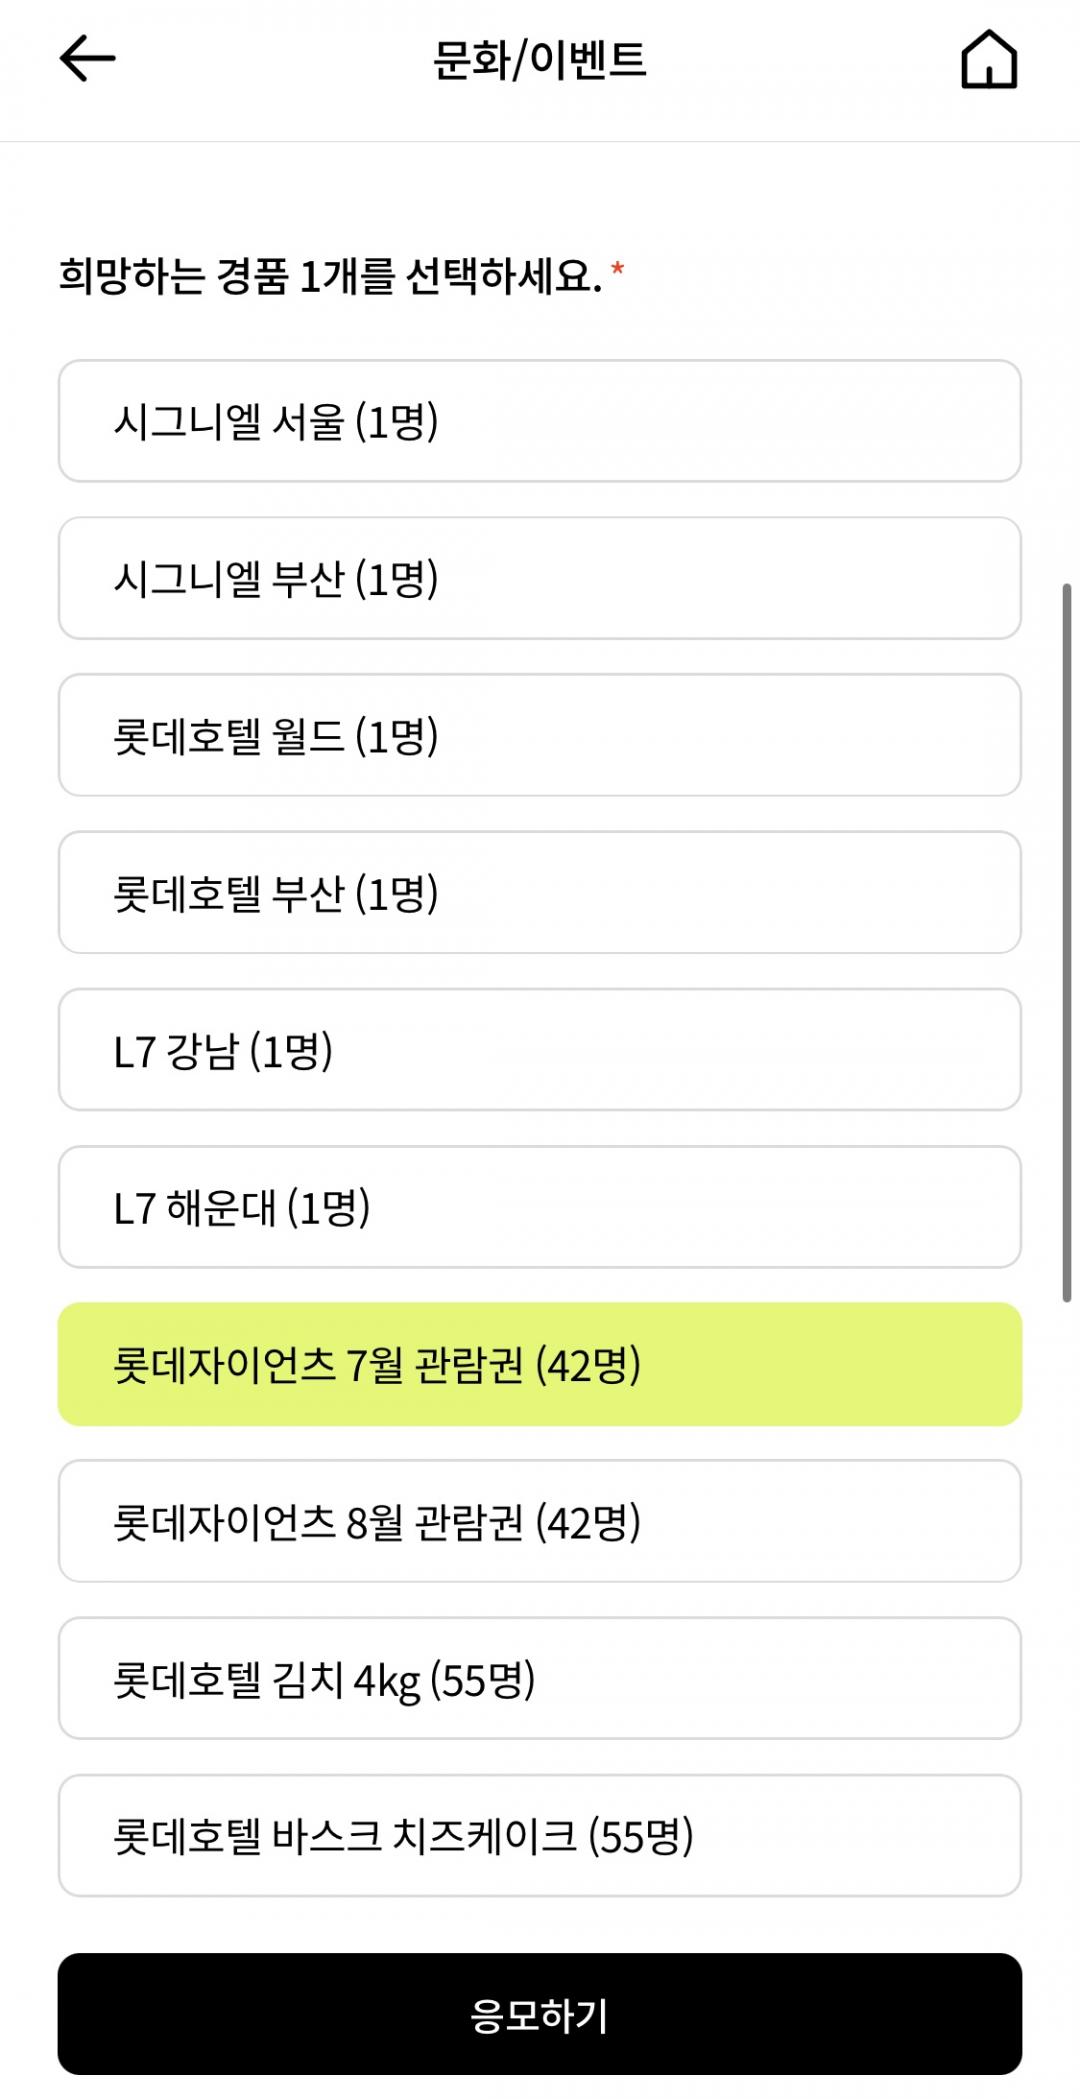Select 롯데호텔 부산 (1명) option
1080x2099 pixels.
[x=539, y=892]
